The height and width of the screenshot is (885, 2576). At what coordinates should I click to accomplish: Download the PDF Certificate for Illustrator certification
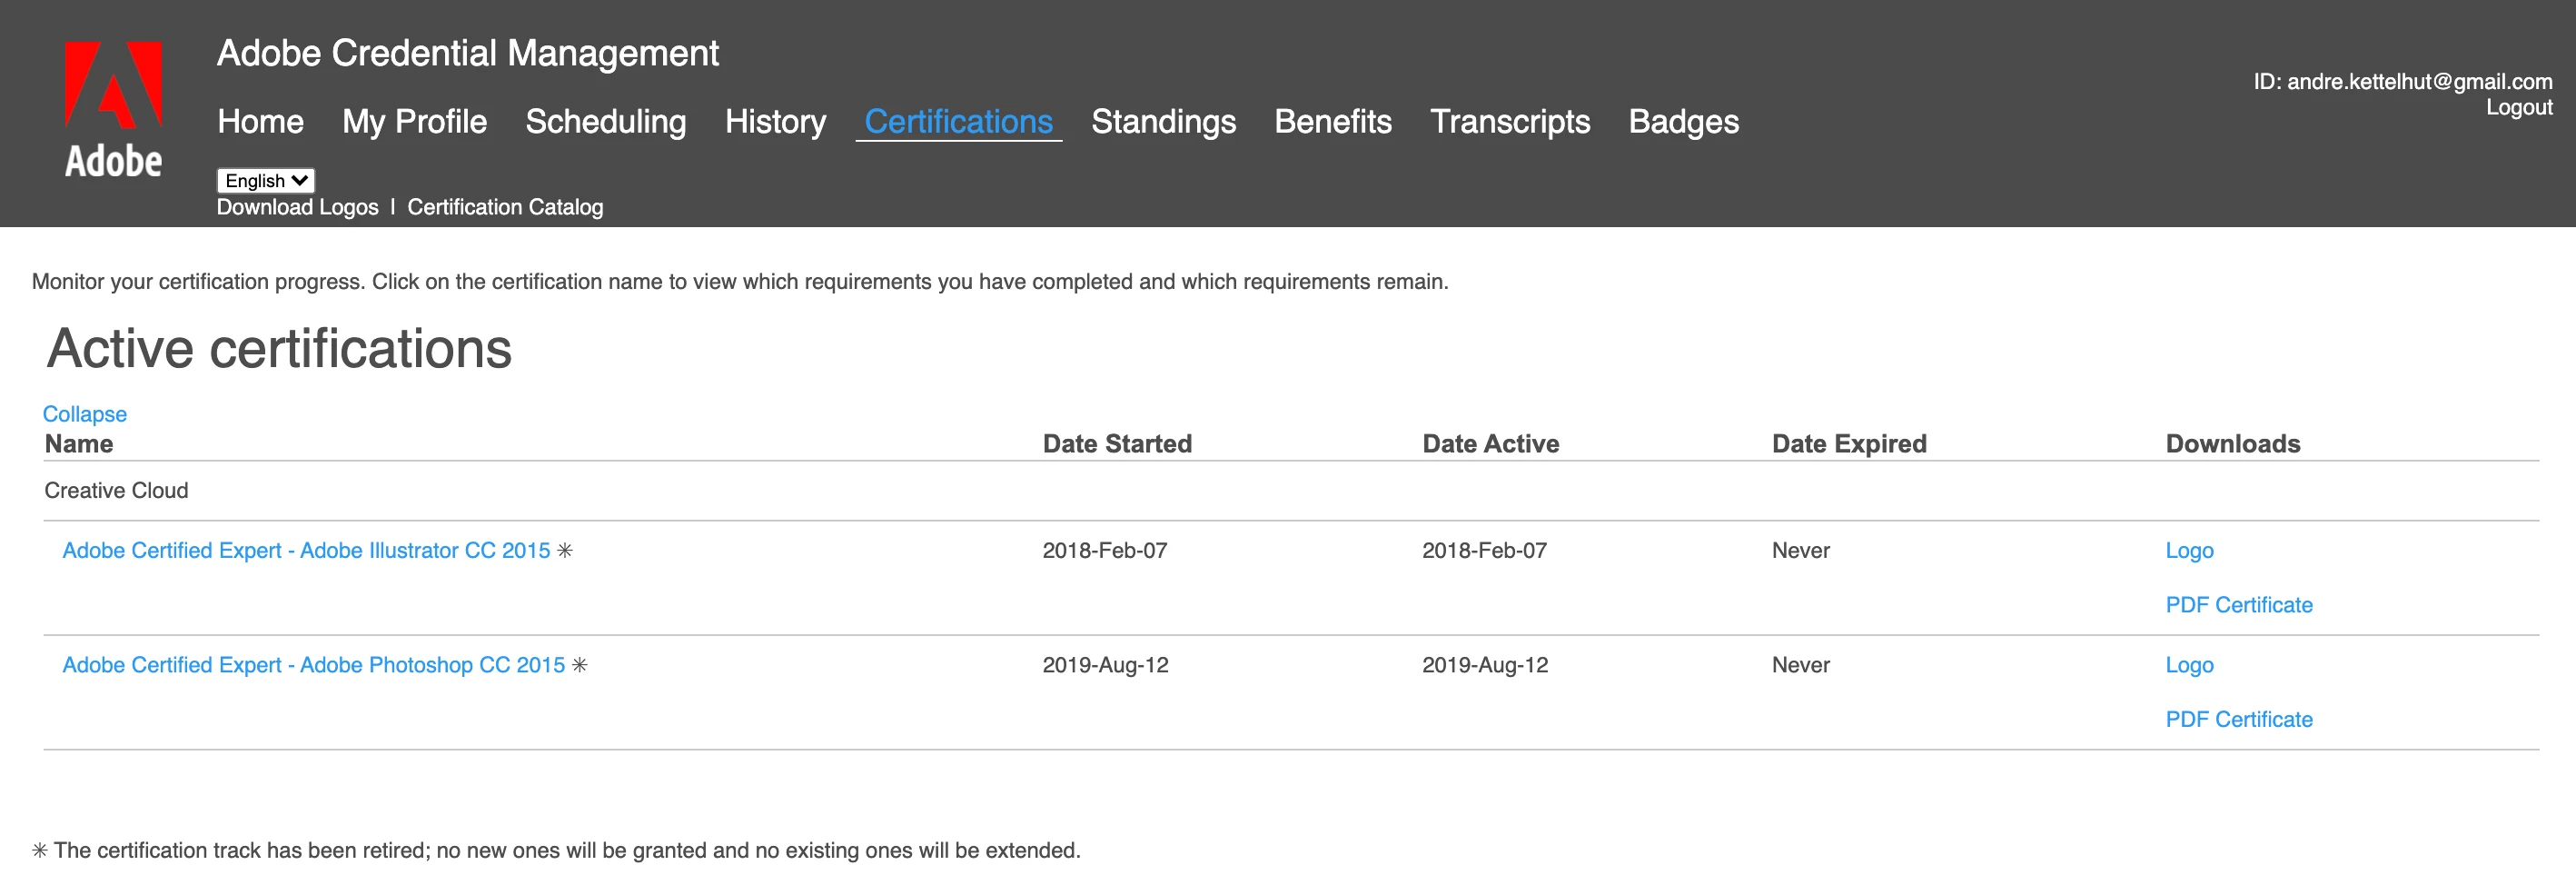pyautogui.click(x=2238, y=605)
